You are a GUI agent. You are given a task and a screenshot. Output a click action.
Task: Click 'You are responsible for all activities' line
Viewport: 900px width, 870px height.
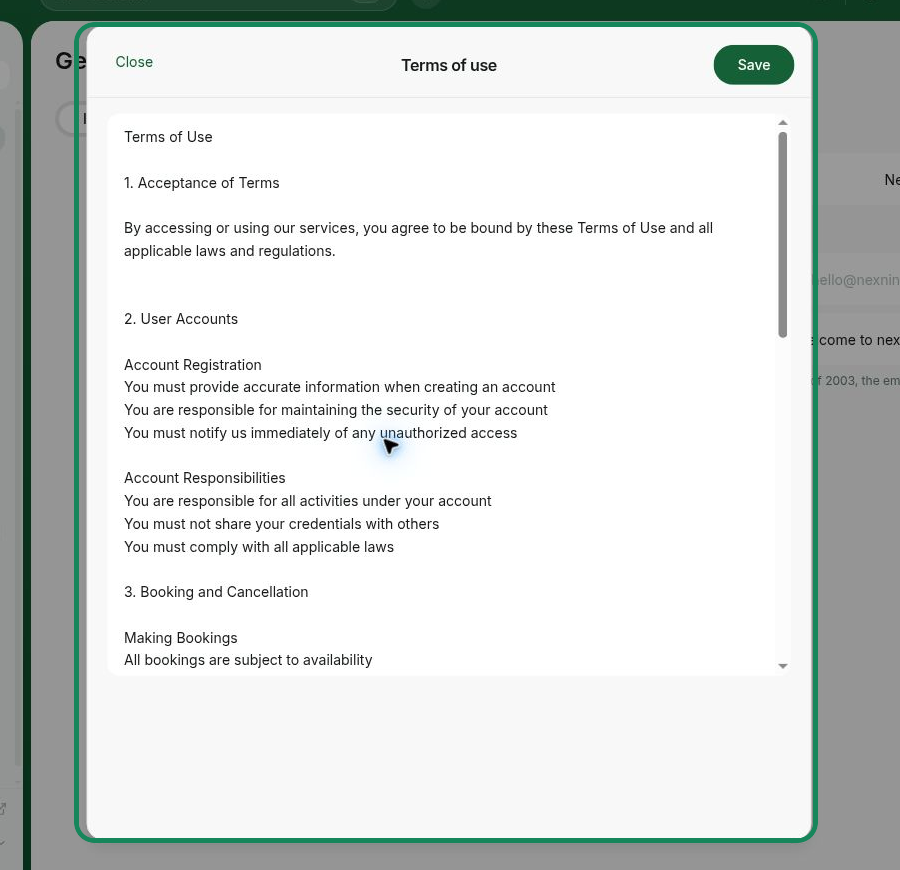[308, 501]
